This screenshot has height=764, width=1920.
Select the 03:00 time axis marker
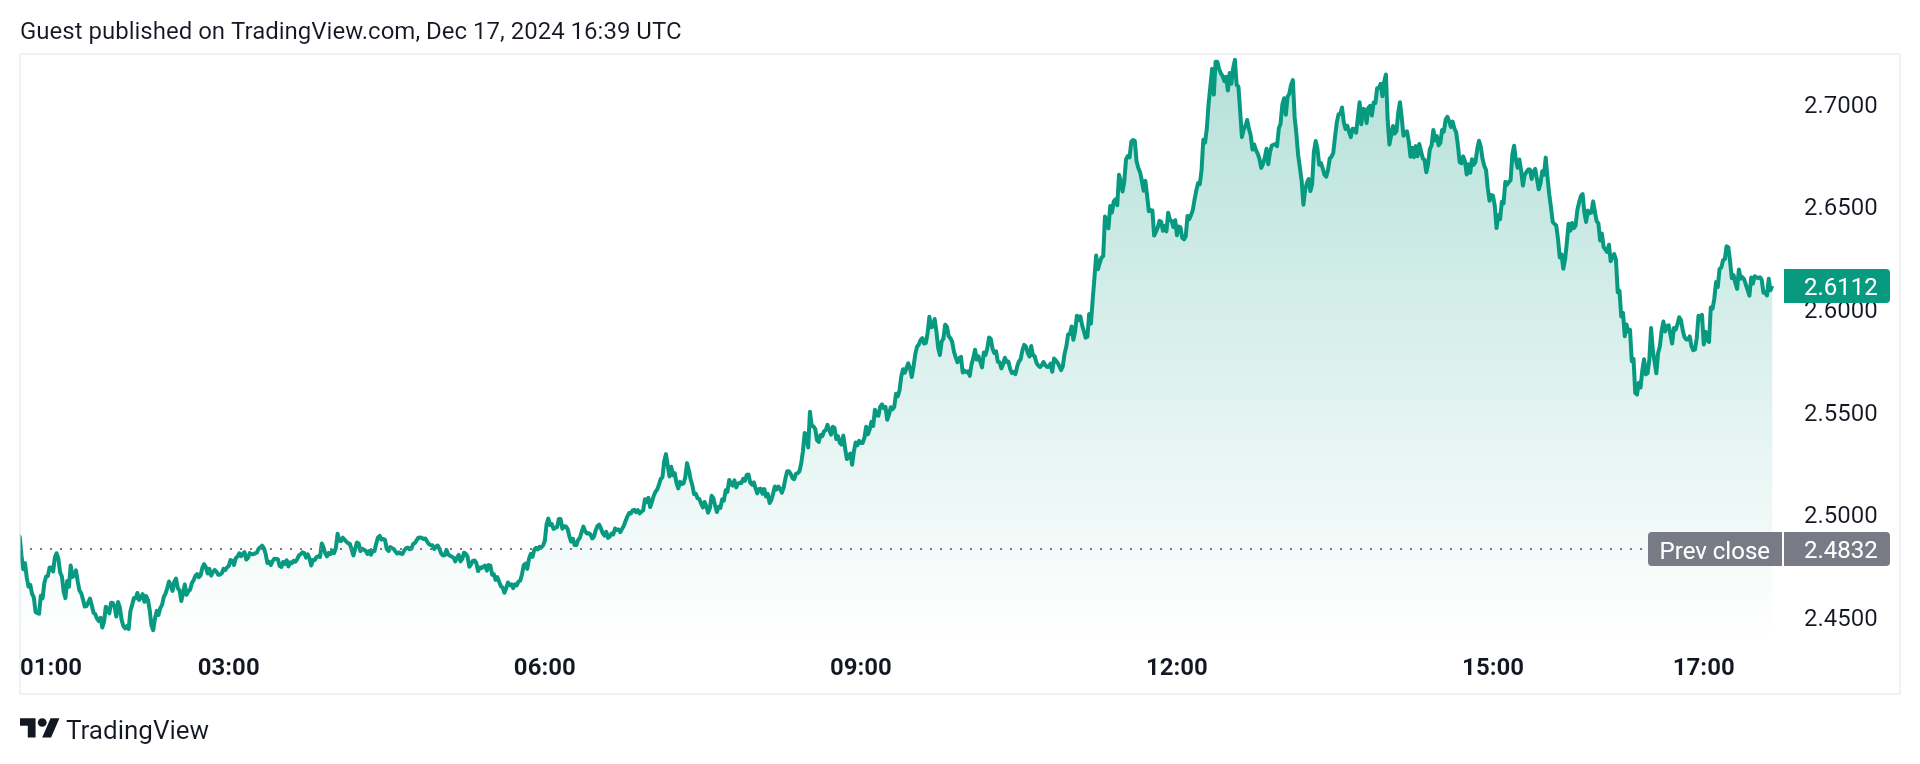[x=228, y=667]
